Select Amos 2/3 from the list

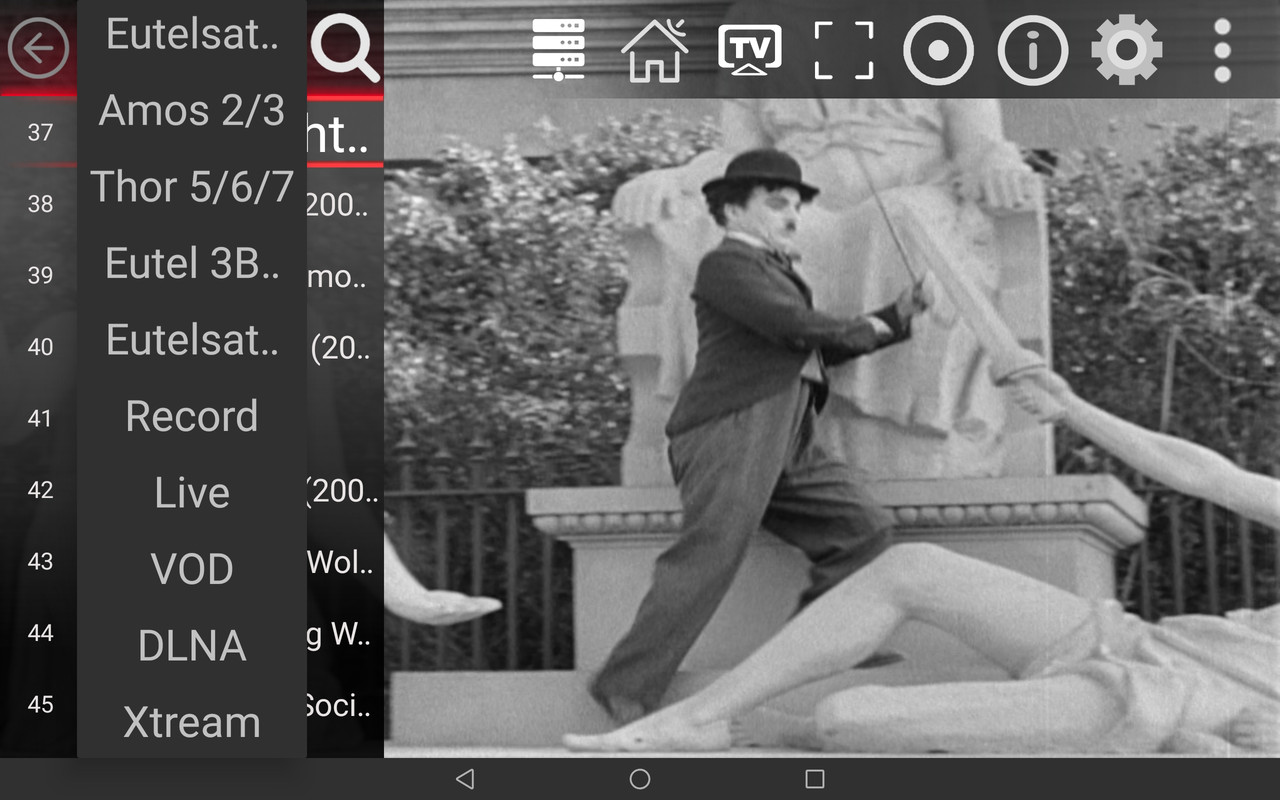(x=192, y=110)
